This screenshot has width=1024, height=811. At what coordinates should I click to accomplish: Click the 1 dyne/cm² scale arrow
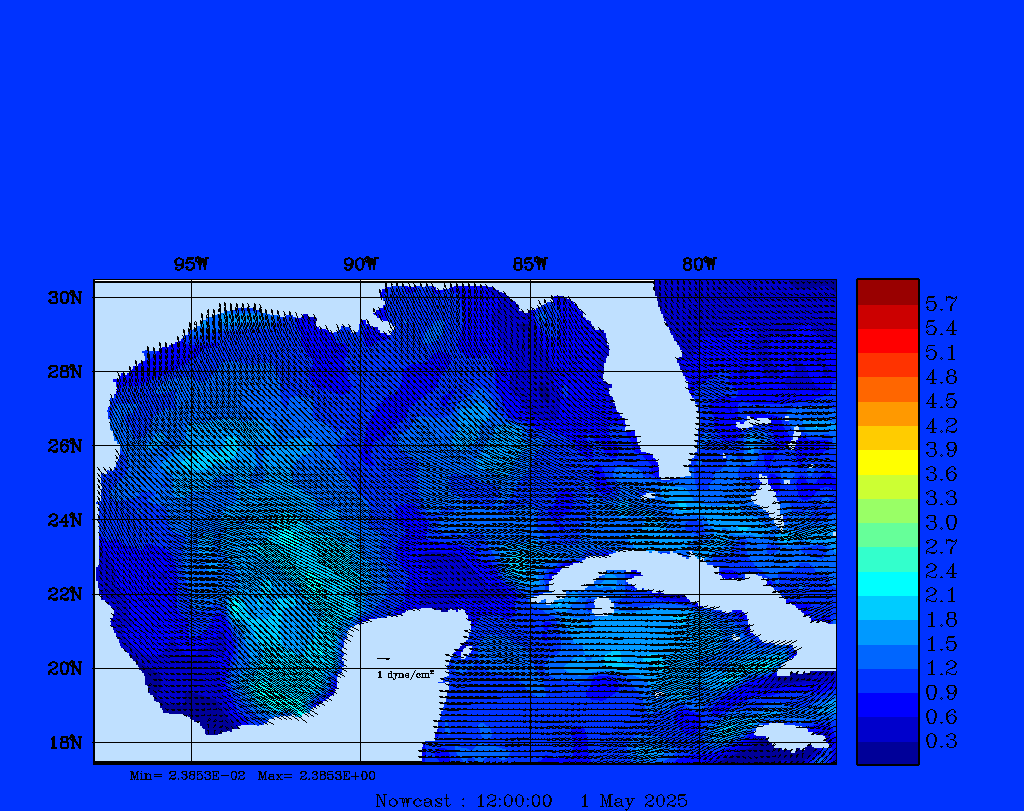[383, 659]
